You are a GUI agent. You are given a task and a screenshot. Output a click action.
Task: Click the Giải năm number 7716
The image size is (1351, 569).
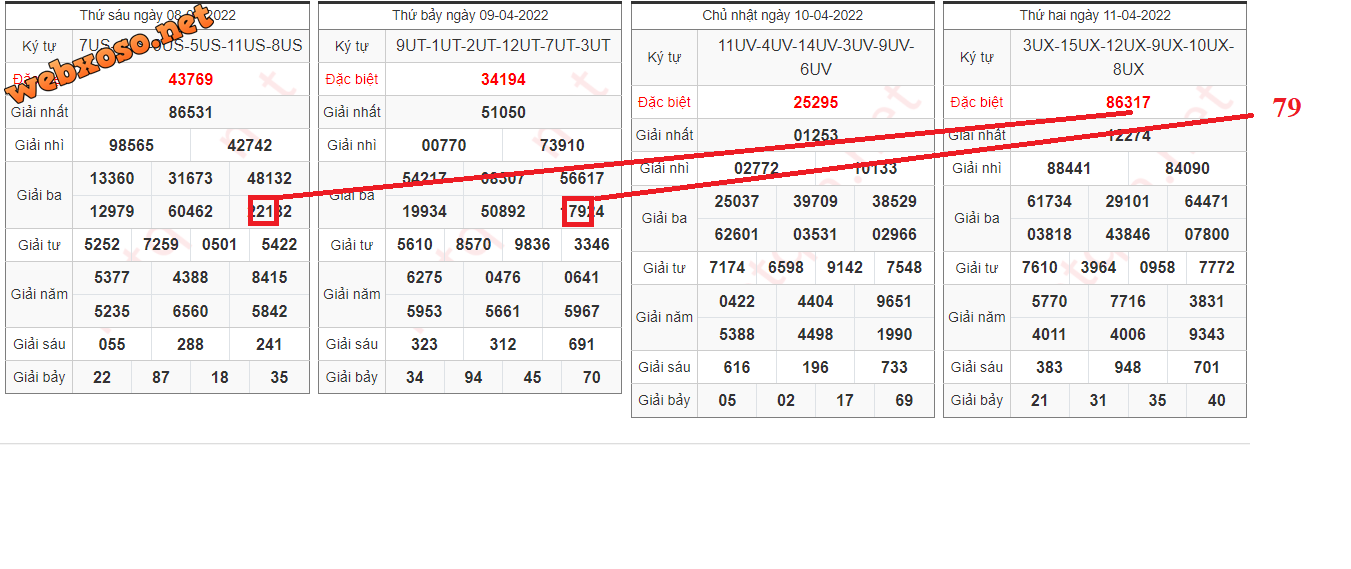(1127, 301)
